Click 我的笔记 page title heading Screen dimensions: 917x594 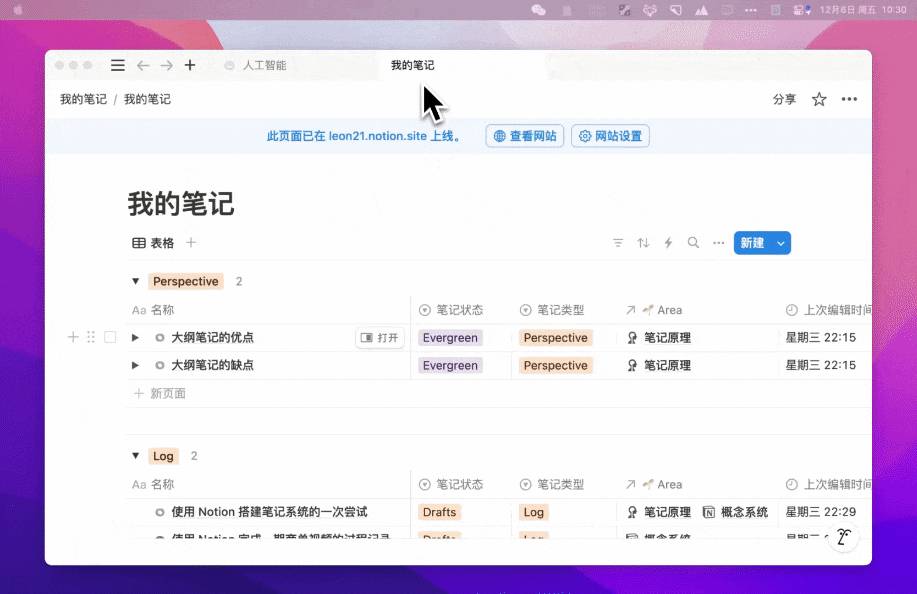[181, 203]
